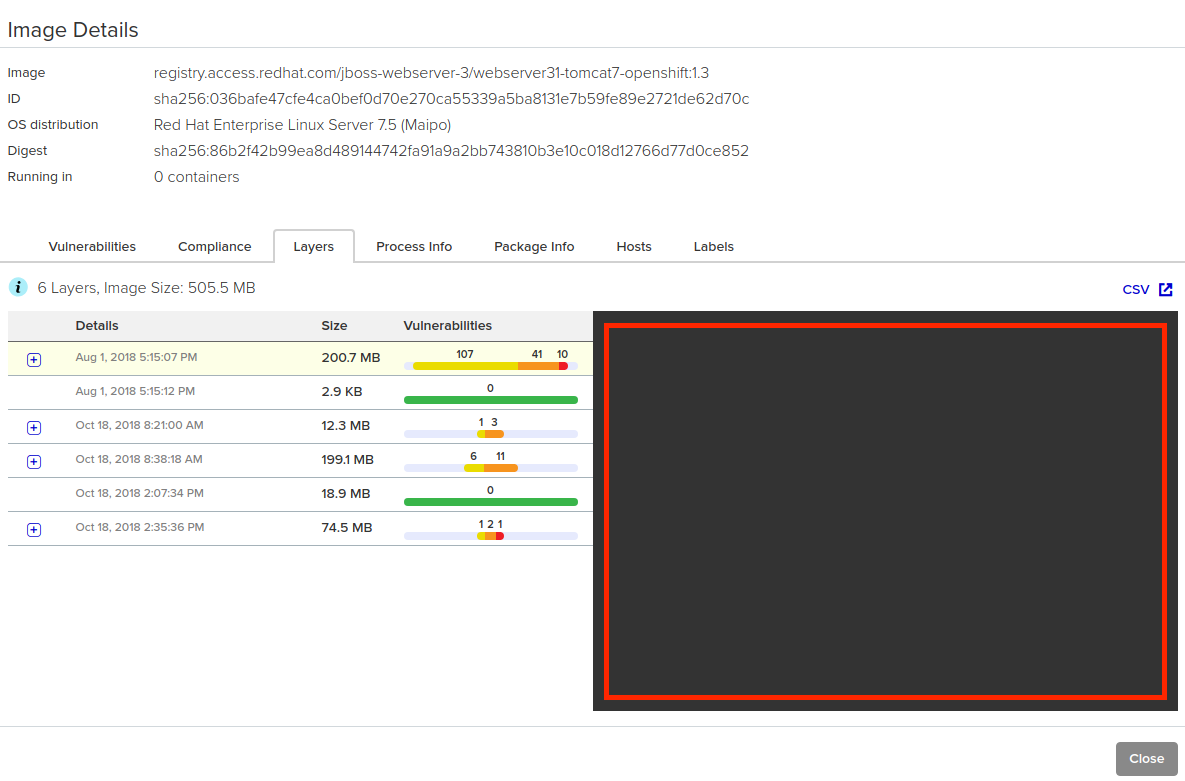The height and width of the screenshot is (781, 1185).
Task: Click the CSV export icon
Action: [1165, 290]
